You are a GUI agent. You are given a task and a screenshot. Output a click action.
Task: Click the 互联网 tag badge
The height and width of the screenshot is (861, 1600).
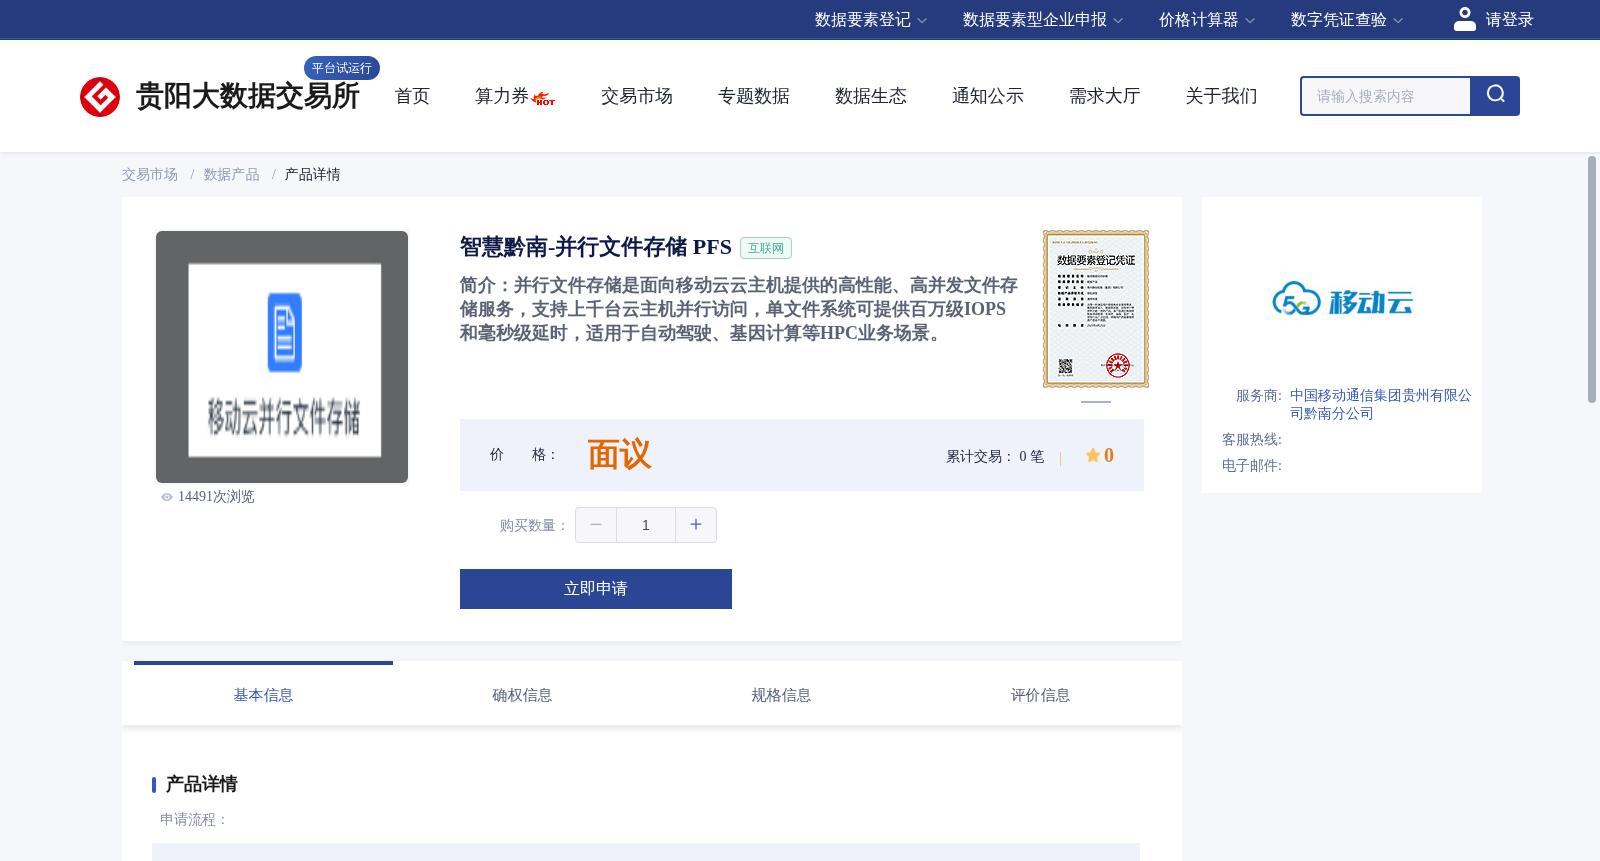(766, 248)
